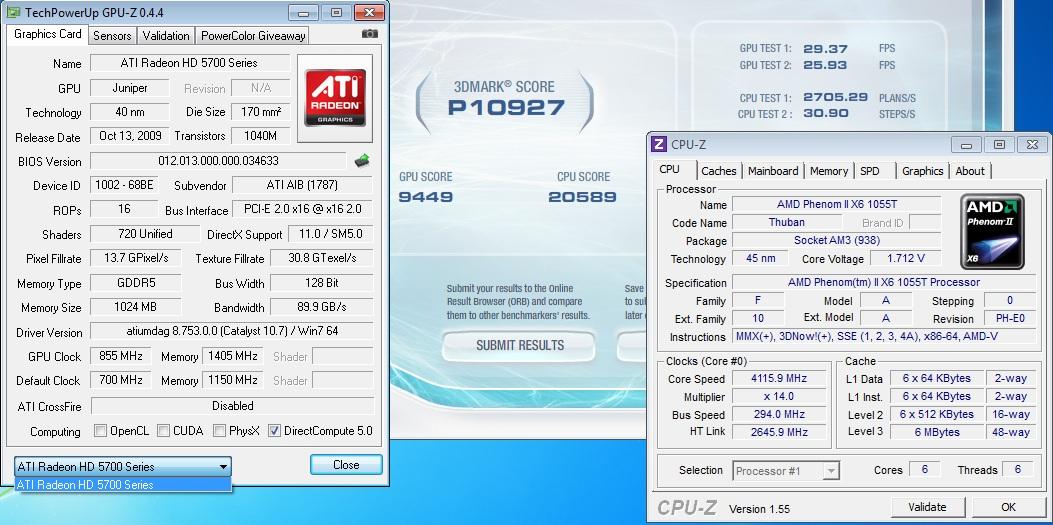Open the GPU selection dropdown in GPU-Z
This screenshot has height=525, width=1053.
pyautogui.click(x=123, y=467)
